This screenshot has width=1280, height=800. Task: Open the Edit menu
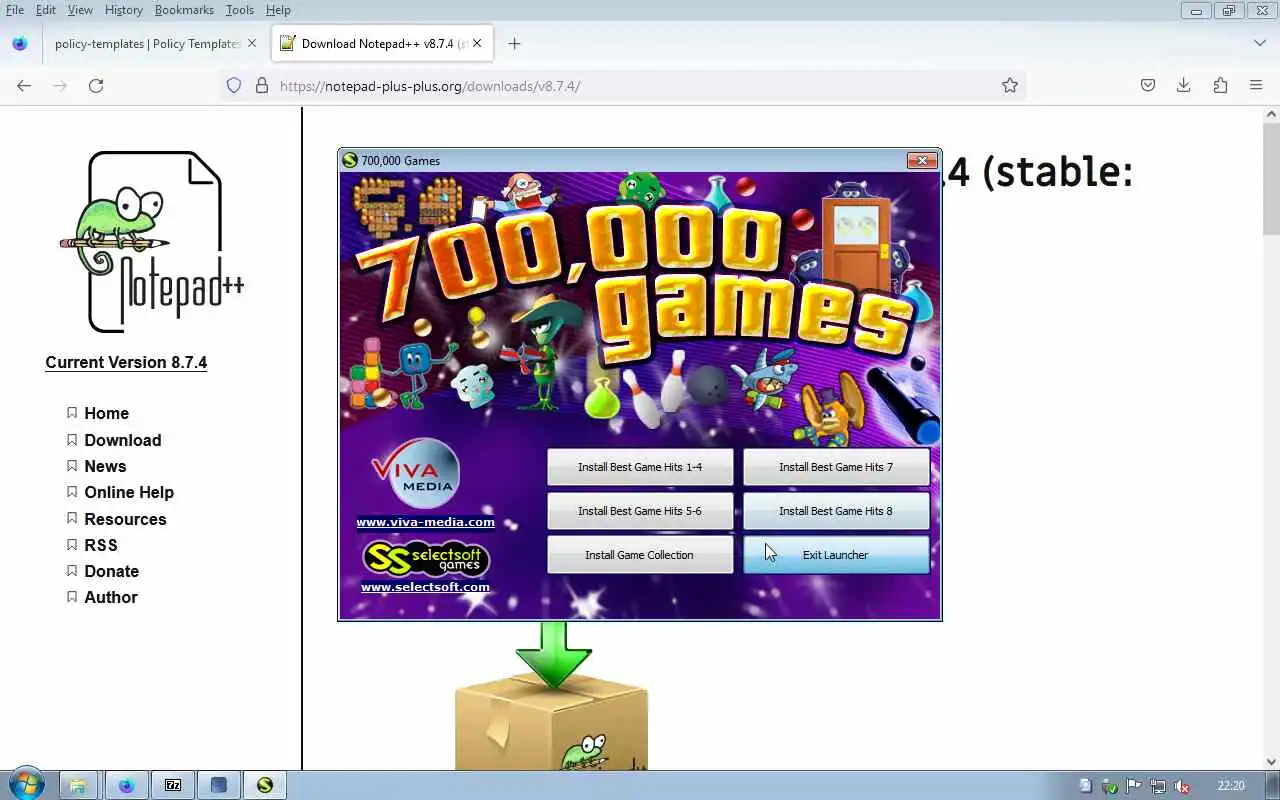click(x=46, y=10)
